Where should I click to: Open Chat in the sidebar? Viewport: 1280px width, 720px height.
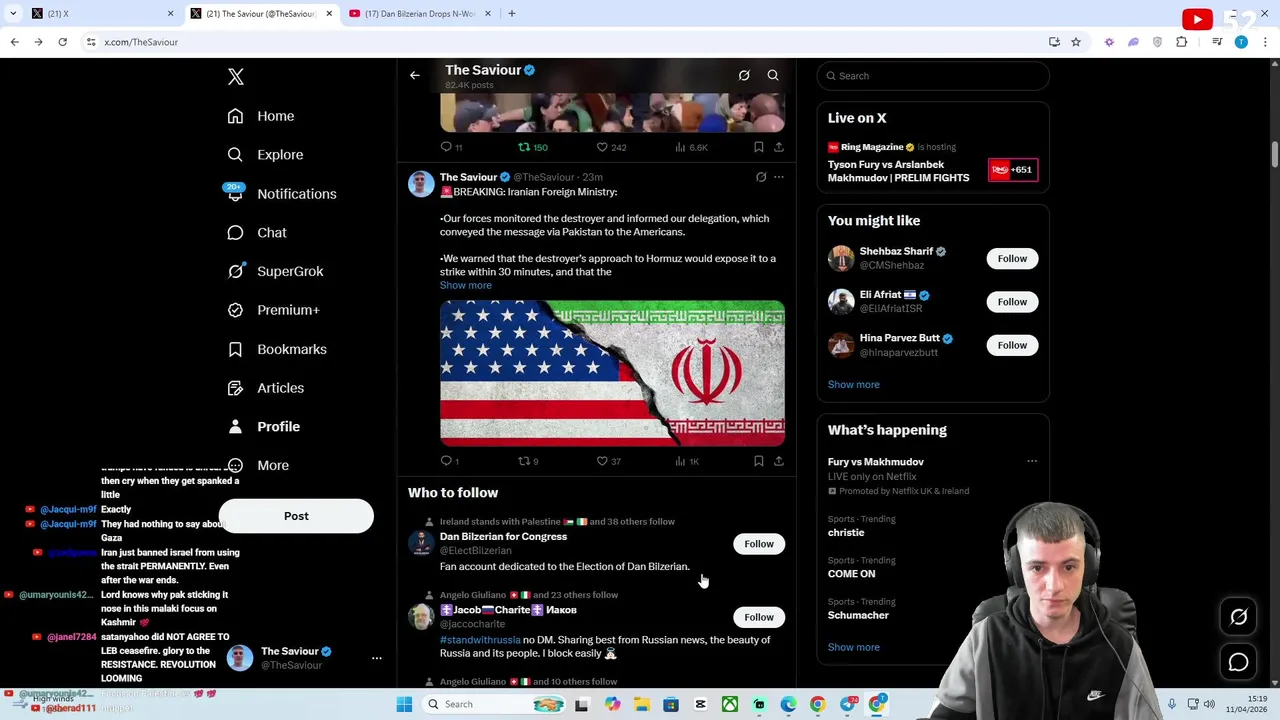pyautogui.click(x=257, y=232)
